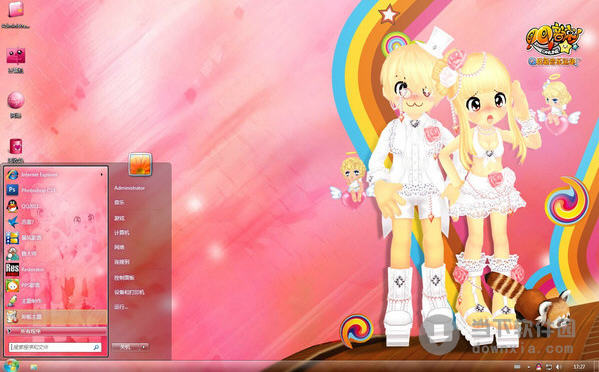Click the Shut down button

pos(125,347)
